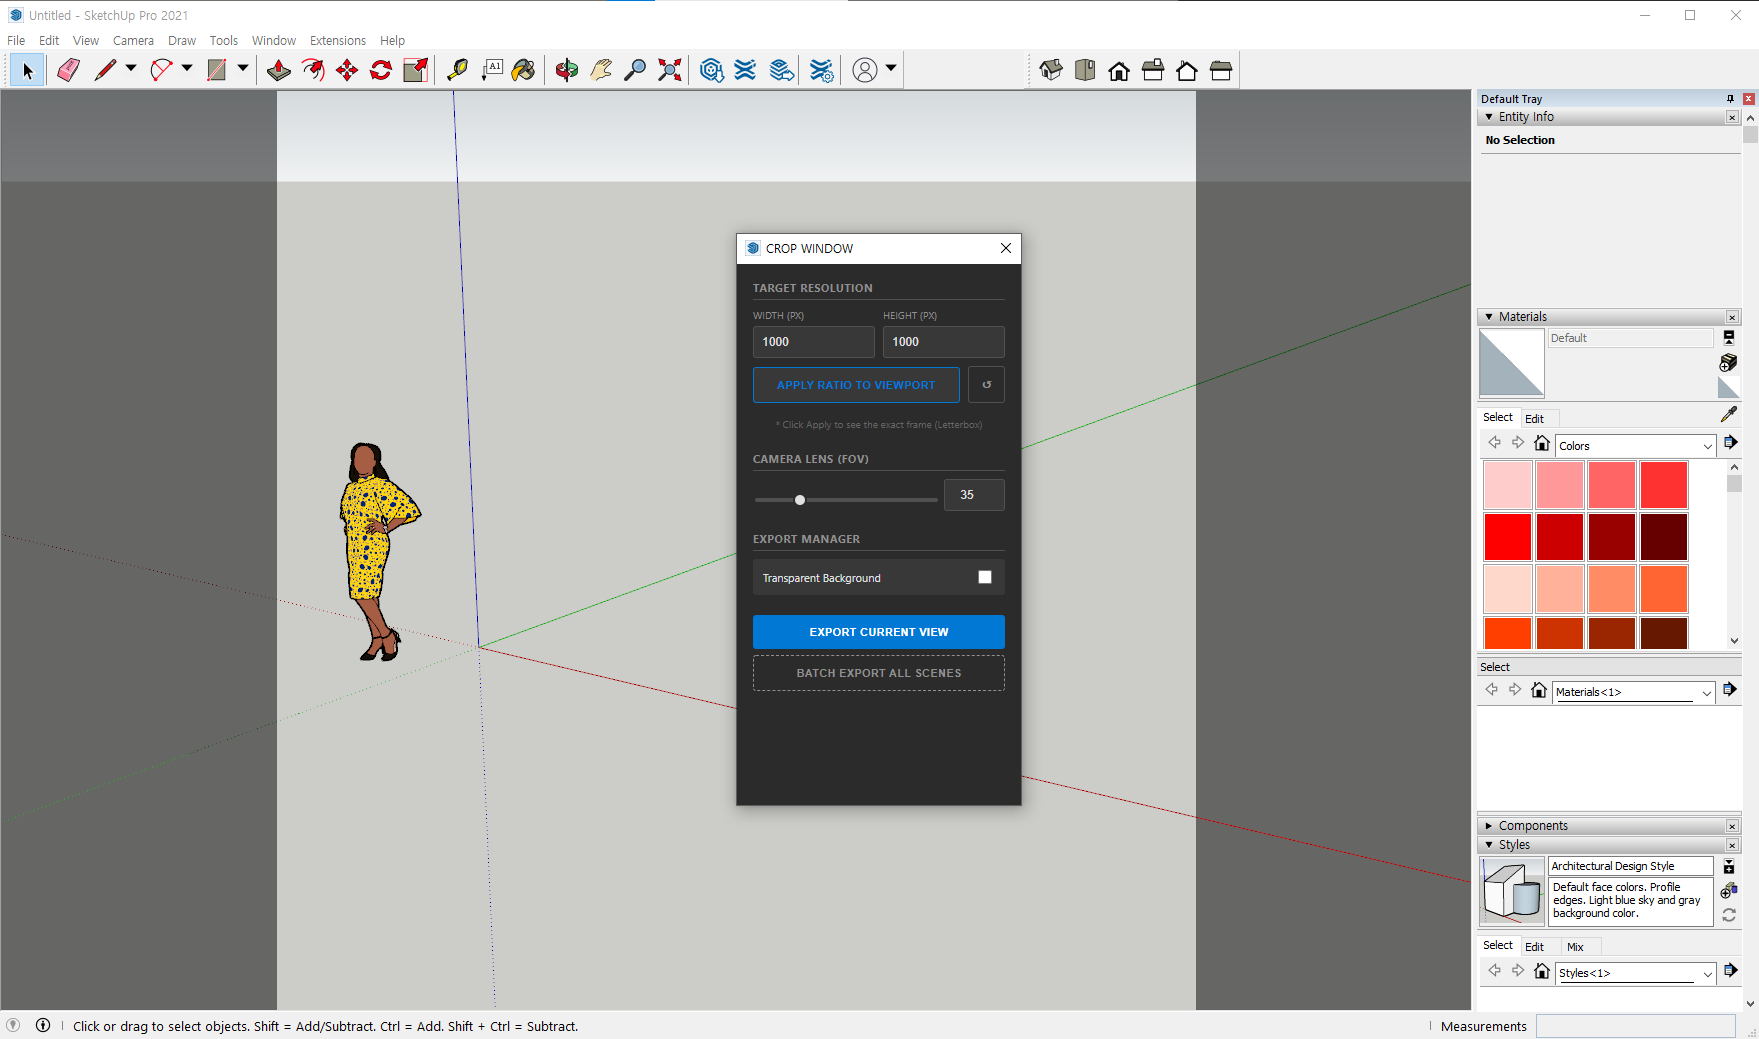Activate the Line tool

(105, 69)
